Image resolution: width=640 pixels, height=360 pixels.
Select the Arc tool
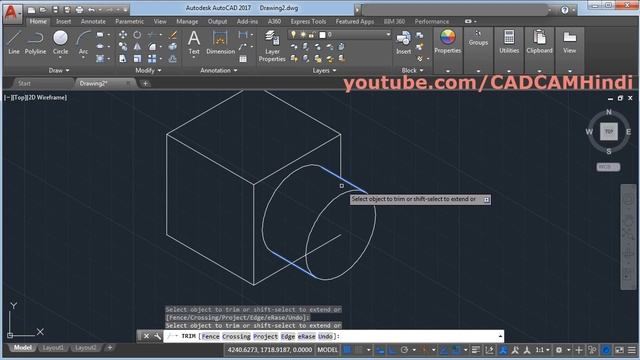83,42
